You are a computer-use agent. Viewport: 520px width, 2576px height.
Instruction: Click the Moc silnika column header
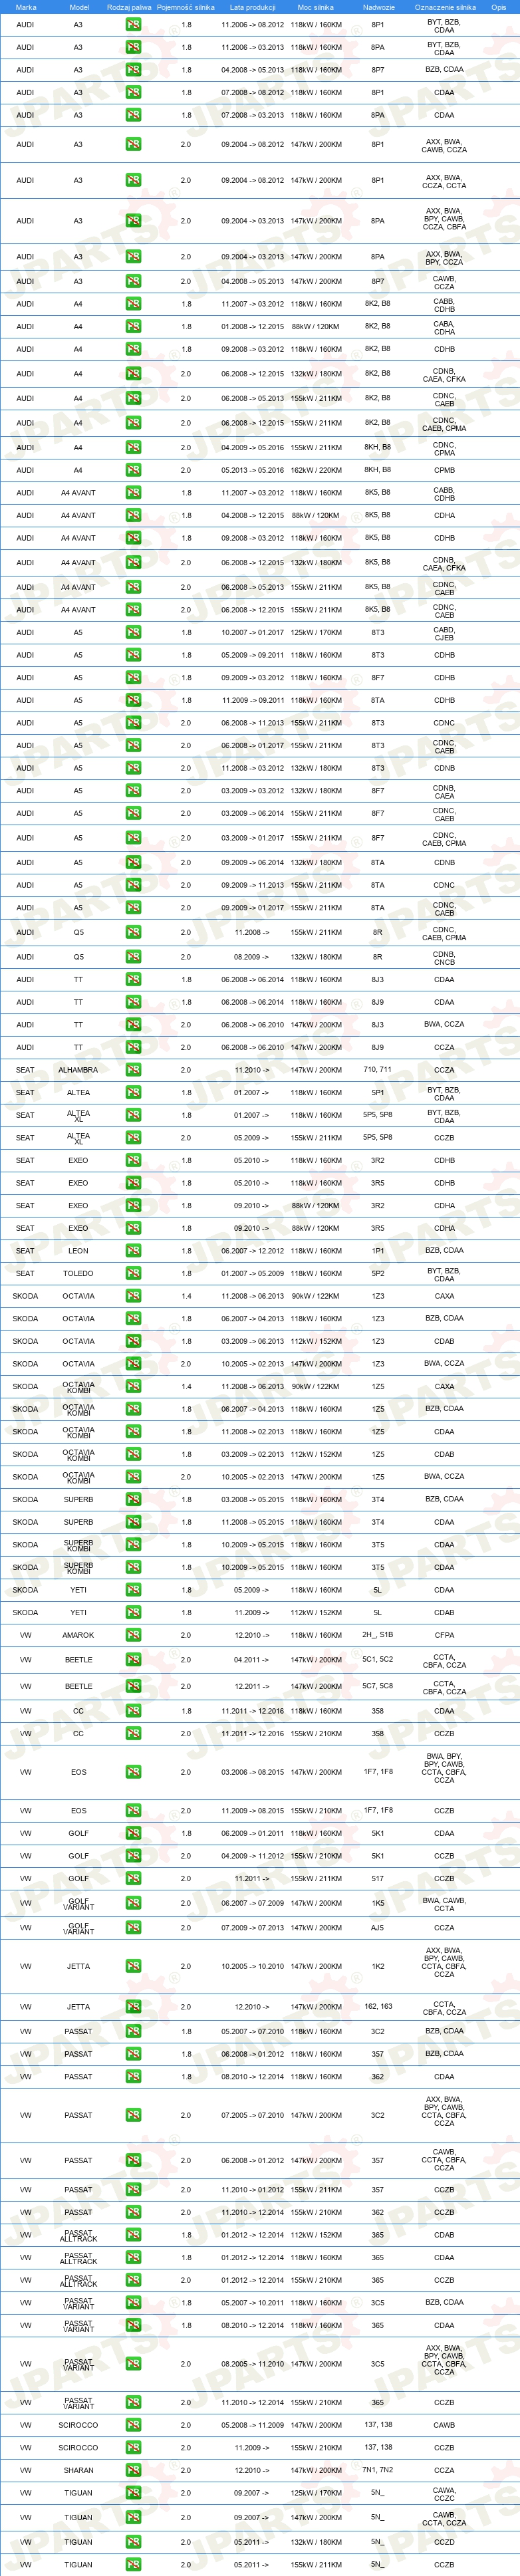point(316,7)
